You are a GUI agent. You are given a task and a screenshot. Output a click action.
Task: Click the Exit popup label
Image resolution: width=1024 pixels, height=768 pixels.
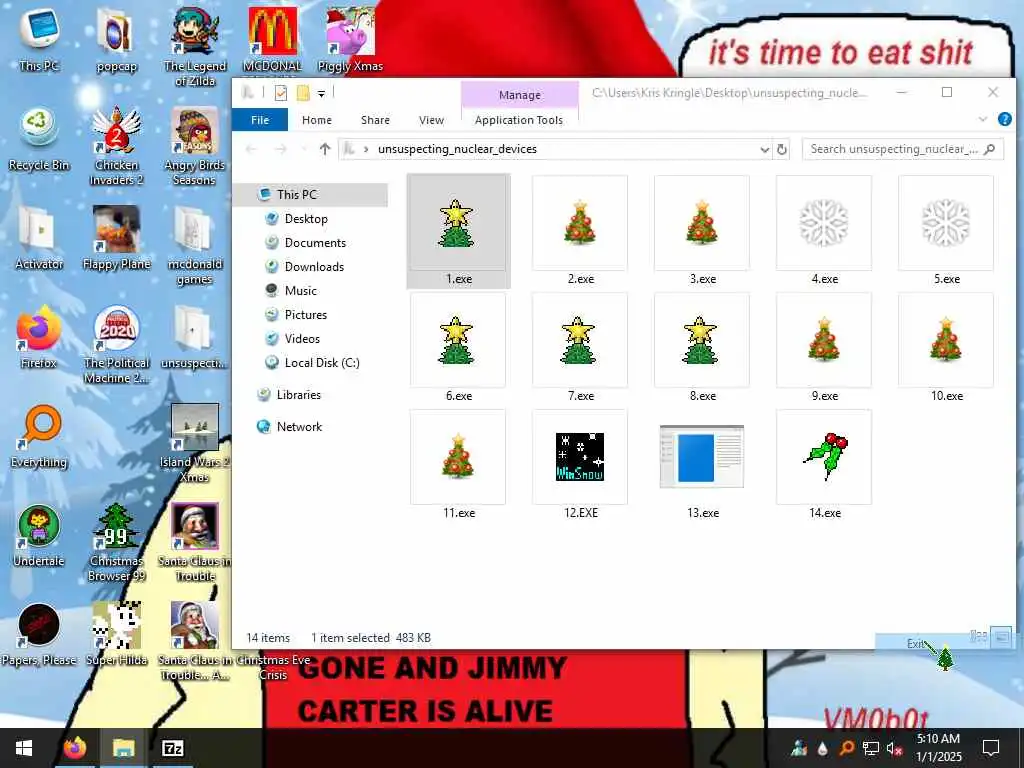coord(916,644)
